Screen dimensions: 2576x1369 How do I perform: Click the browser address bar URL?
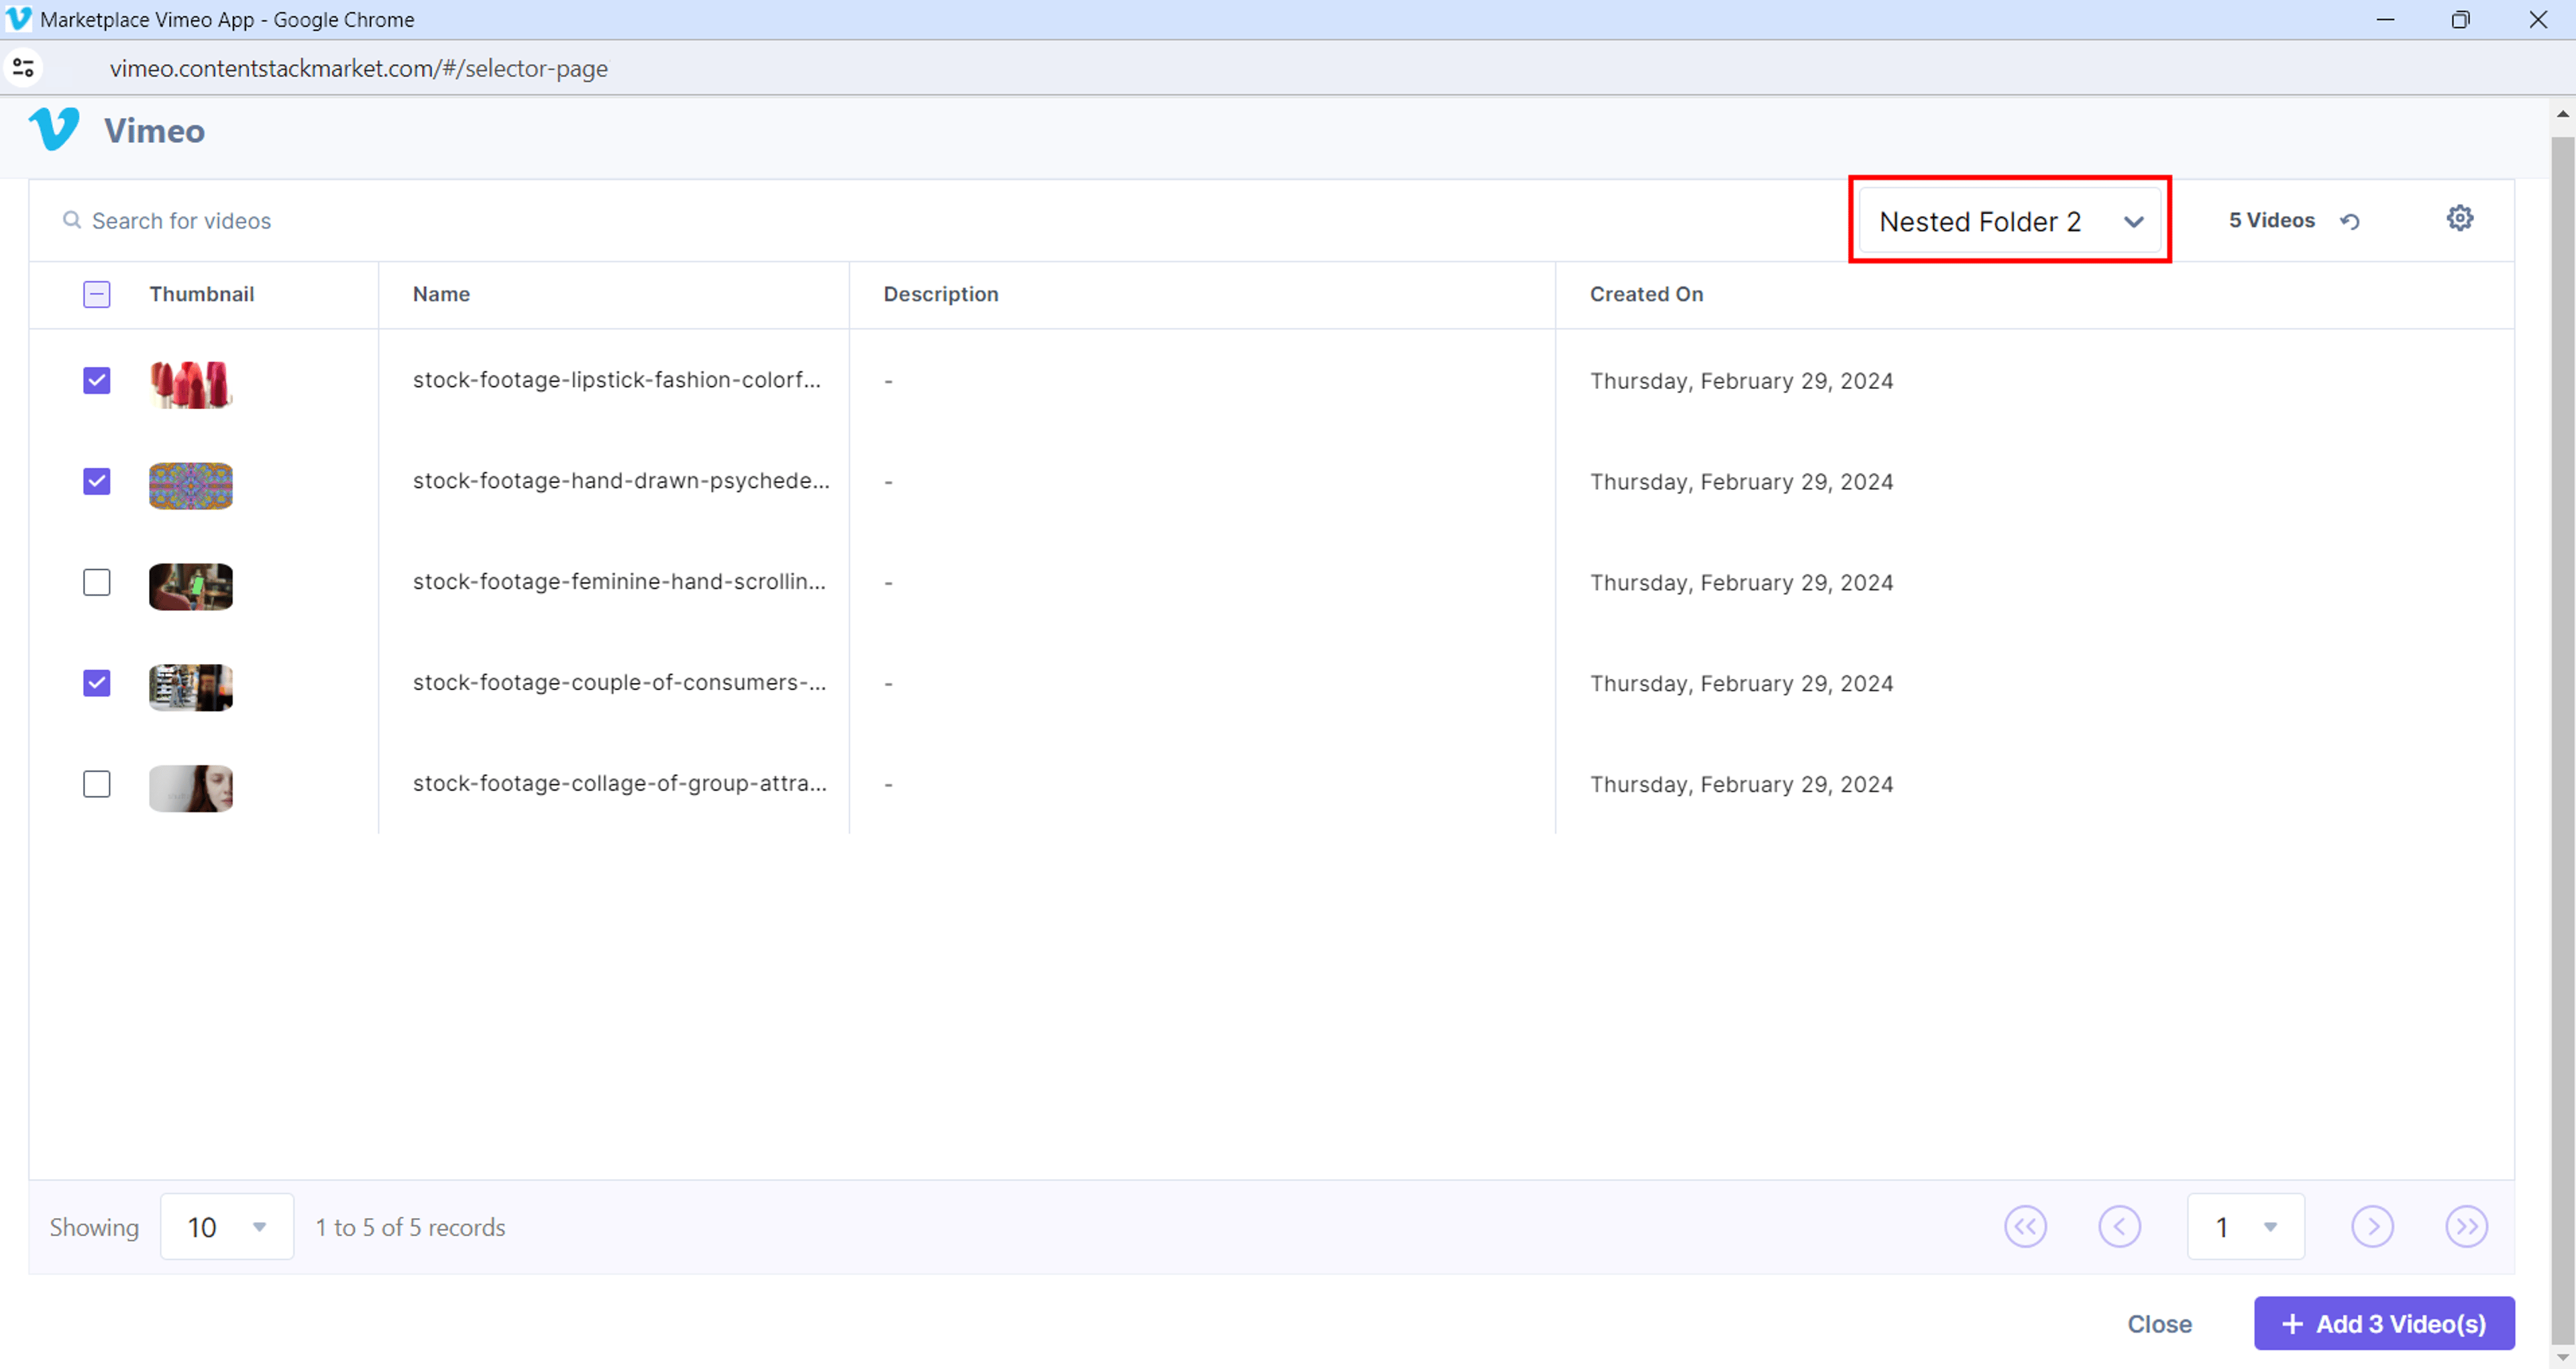(x=359, y=68)
